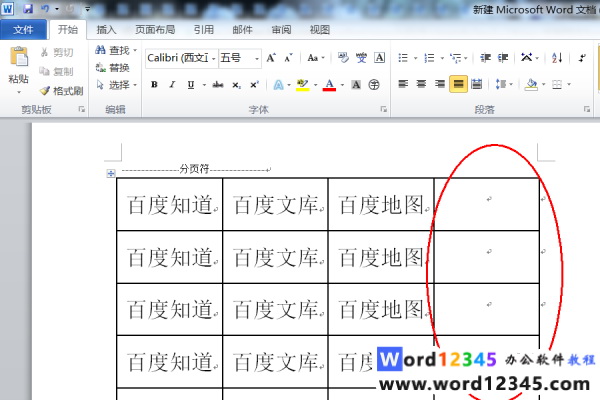Apply red font color
This screenshot has height=400, width=600.
pyautogui.click(x=329, y=85)
